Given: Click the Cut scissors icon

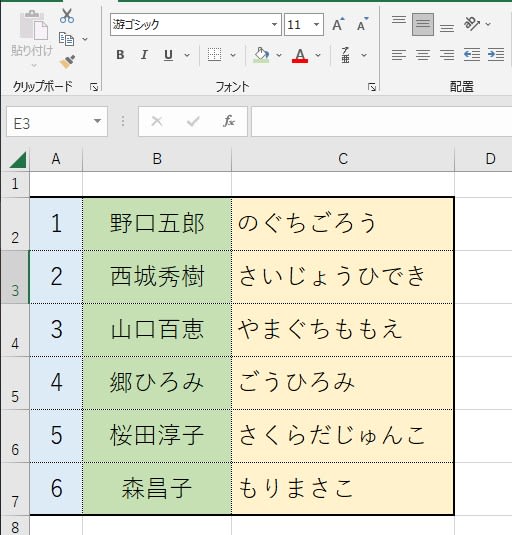Looking at the screenshot, I should tap(67, 16).
